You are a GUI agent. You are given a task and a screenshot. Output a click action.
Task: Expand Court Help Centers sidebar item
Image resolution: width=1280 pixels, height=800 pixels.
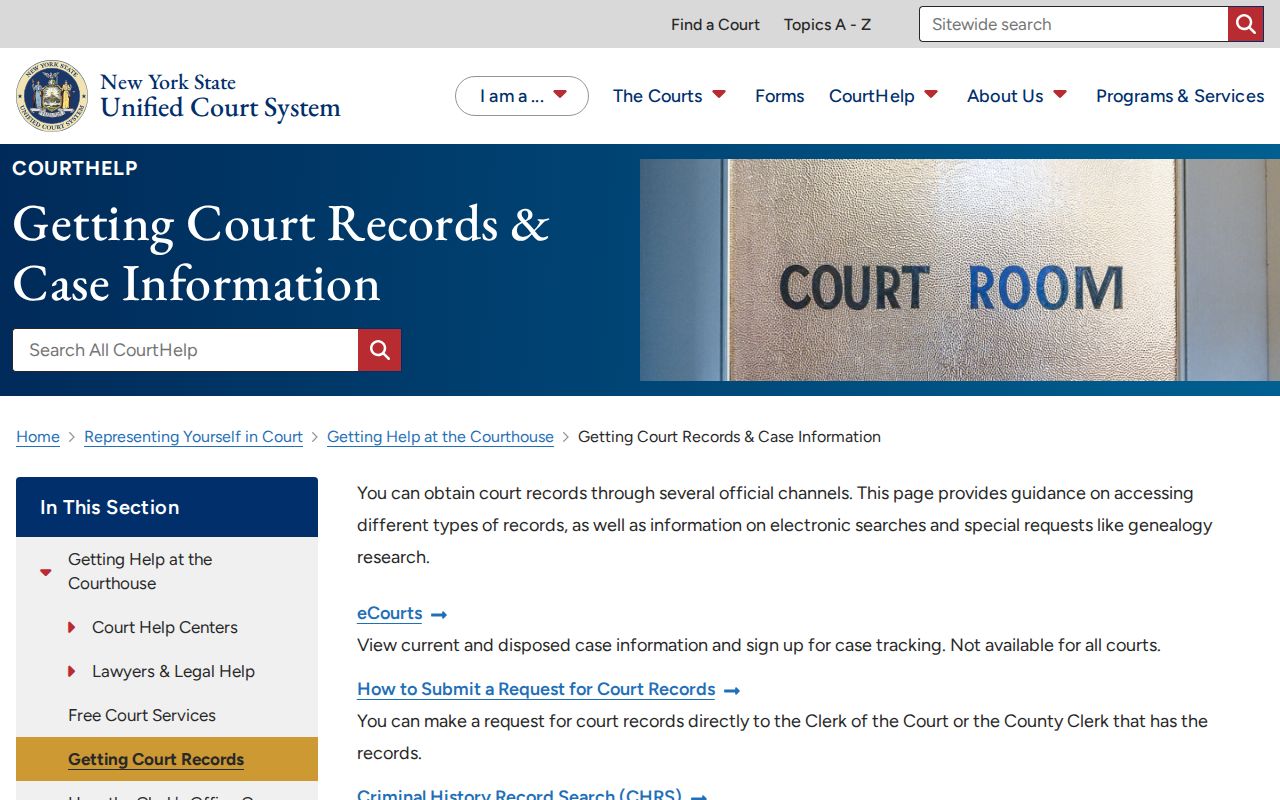coord(71,627)
